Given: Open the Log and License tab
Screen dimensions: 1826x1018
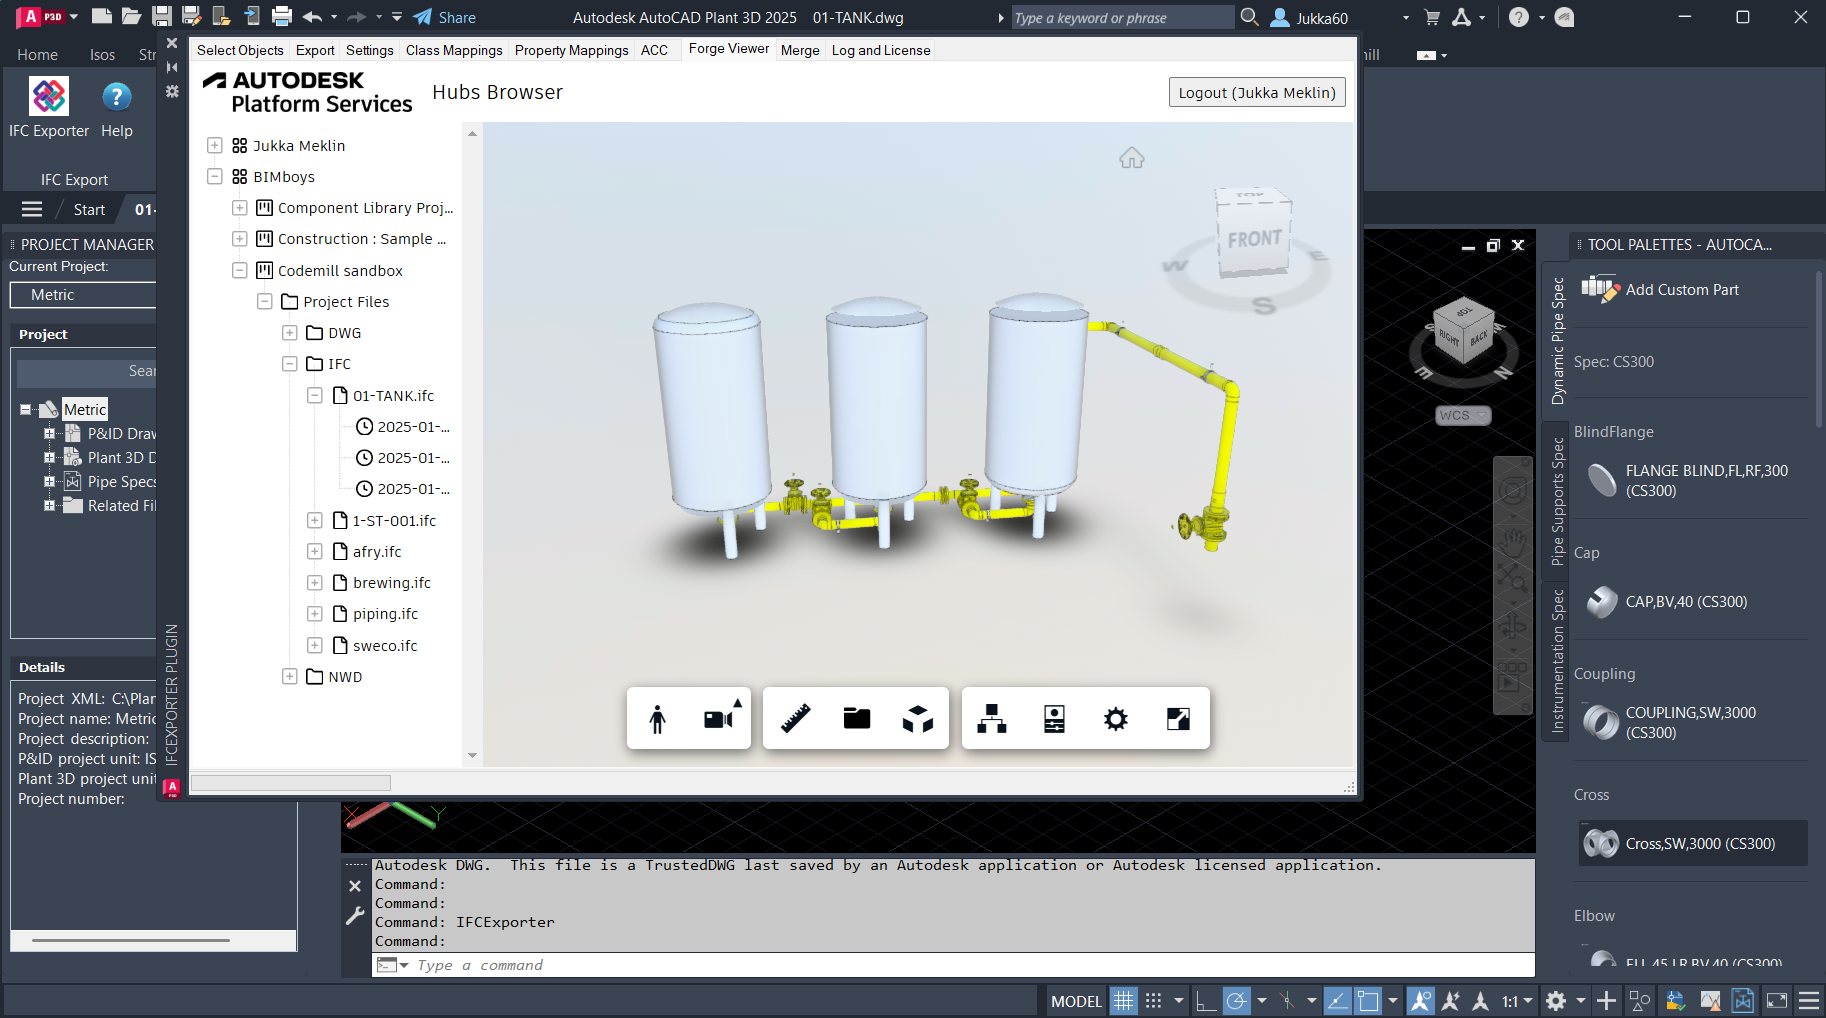Looking at the screenshot, I should point(881,50).
